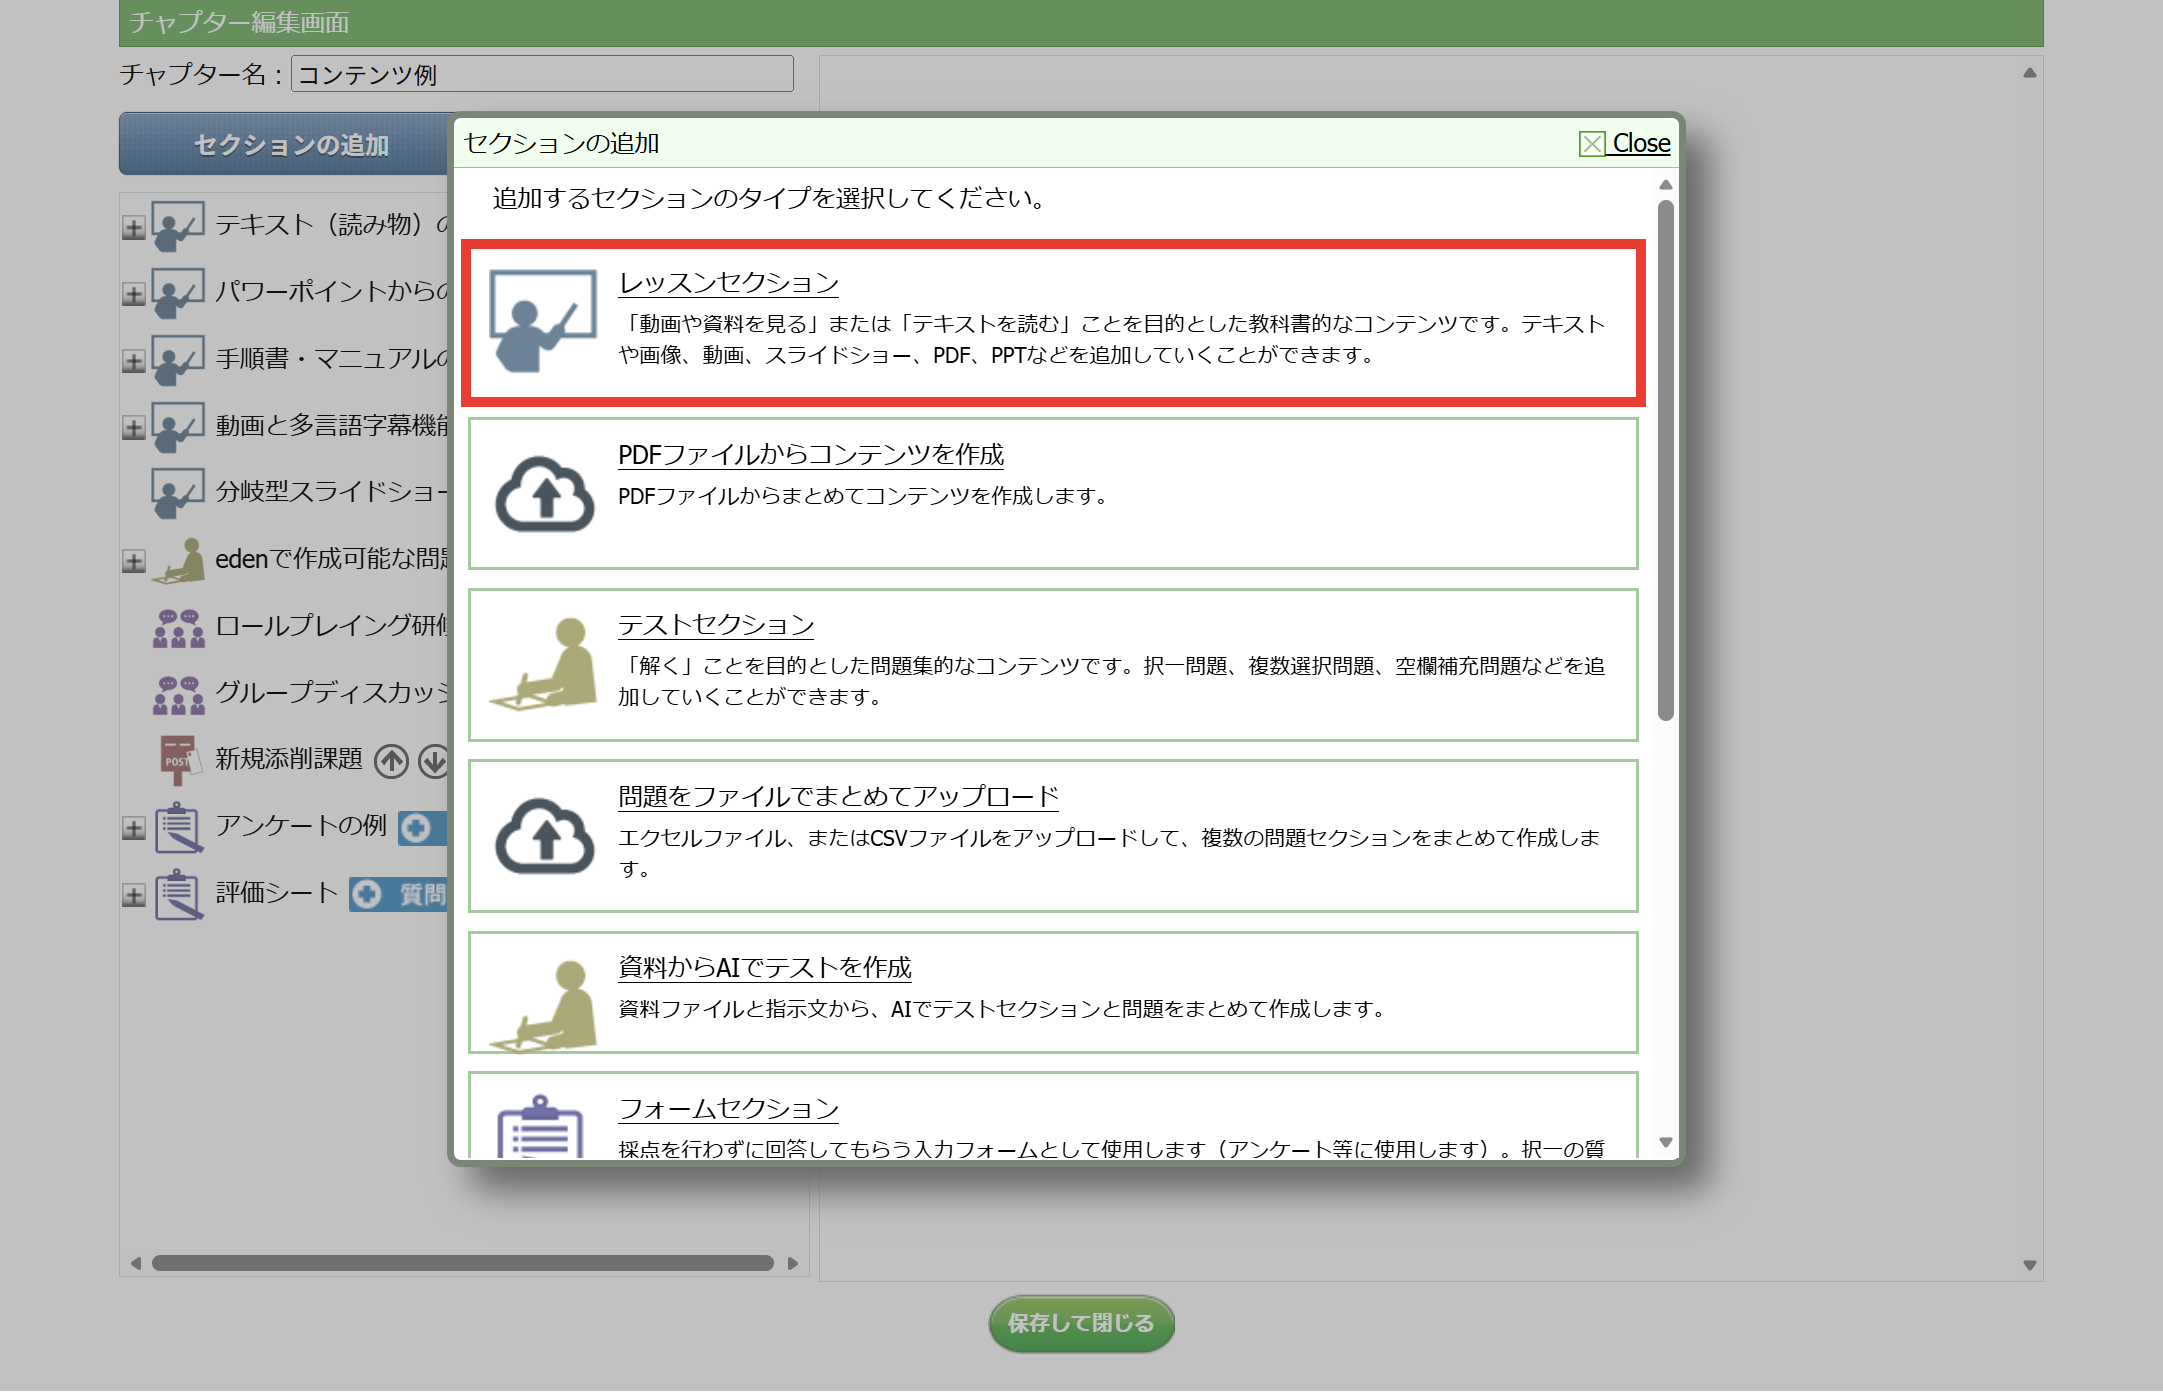
Task: Click the description PDFファイルからまとめてコンテンツを作成します。
Action: 863,496
